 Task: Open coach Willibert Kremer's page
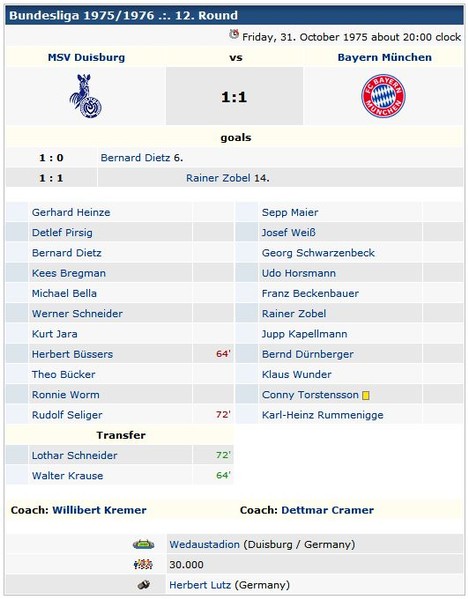pos(99,510)
